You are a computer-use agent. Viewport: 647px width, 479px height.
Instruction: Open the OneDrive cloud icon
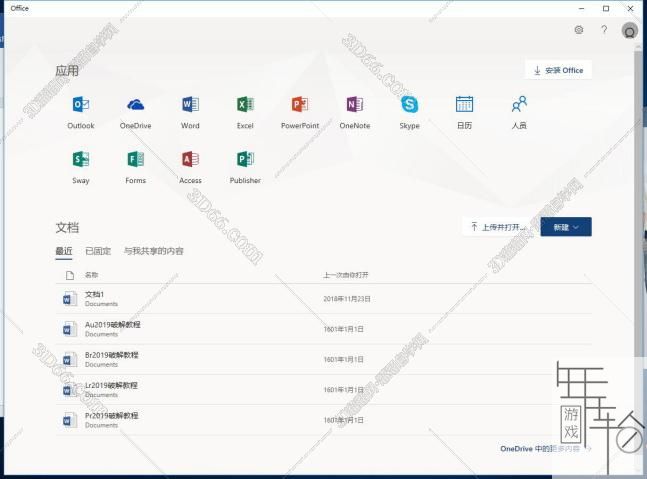tap(135, 105)
